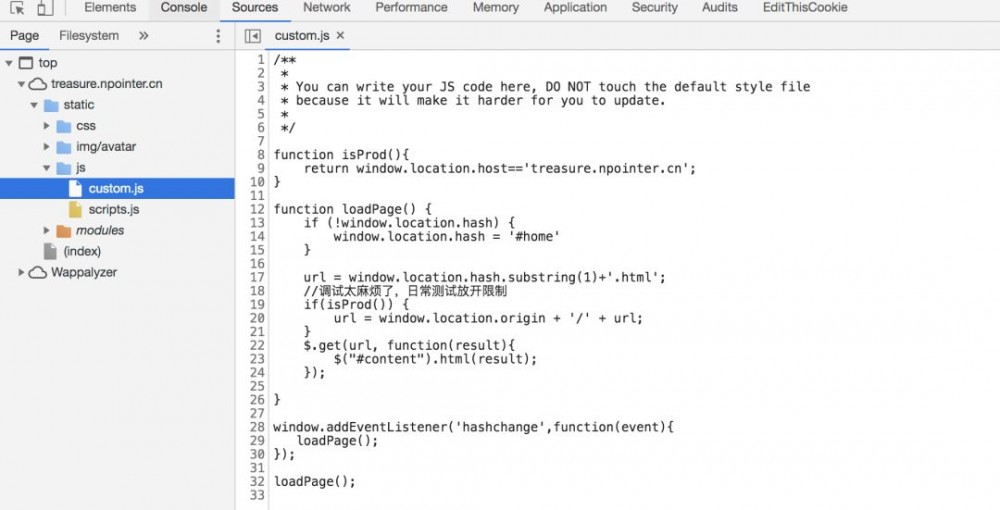The height and width of the screenshot is (510, 1000).
Task: Toggle the device toolbar icon
Action: (x=44, y=8)
